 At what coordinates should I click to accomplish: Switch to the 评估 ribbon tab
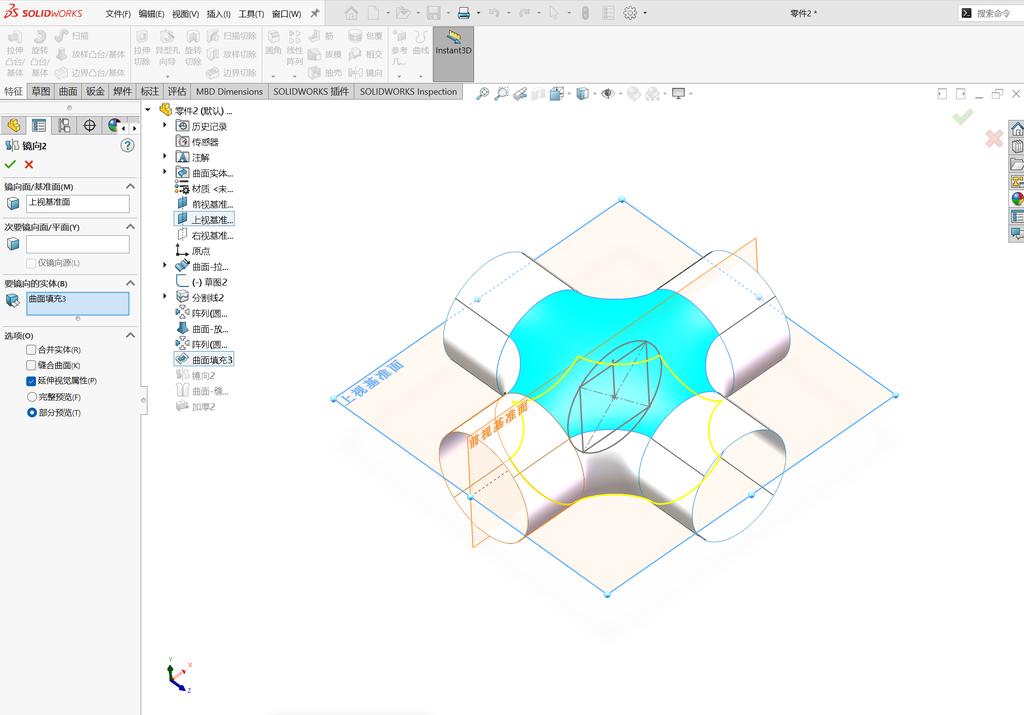coord(177,91)
